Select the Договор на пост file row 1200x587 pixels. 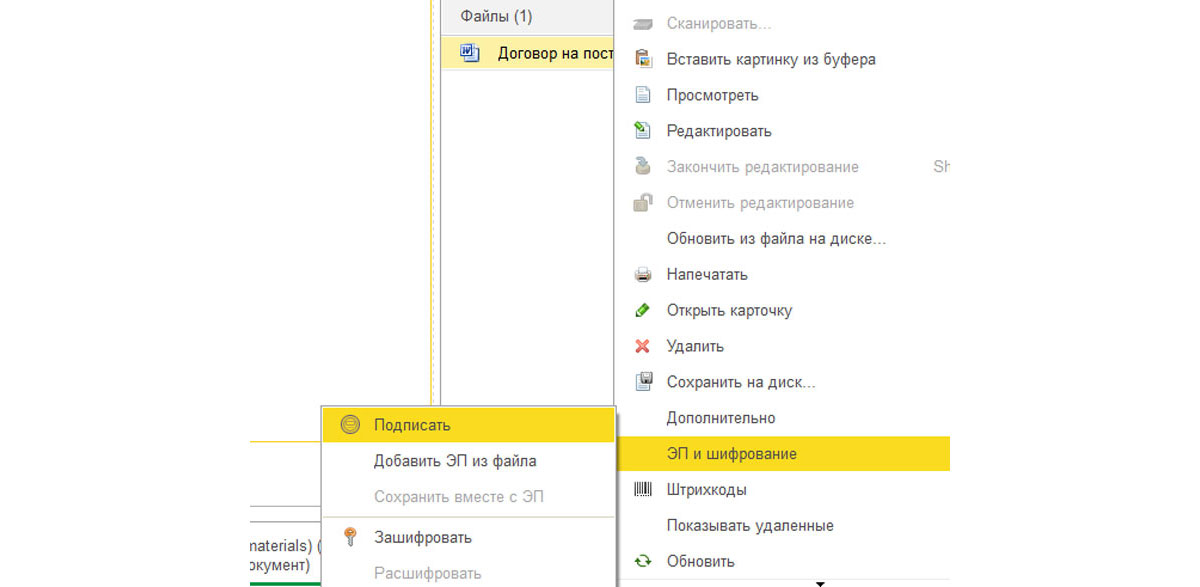[x=527, y=53]
